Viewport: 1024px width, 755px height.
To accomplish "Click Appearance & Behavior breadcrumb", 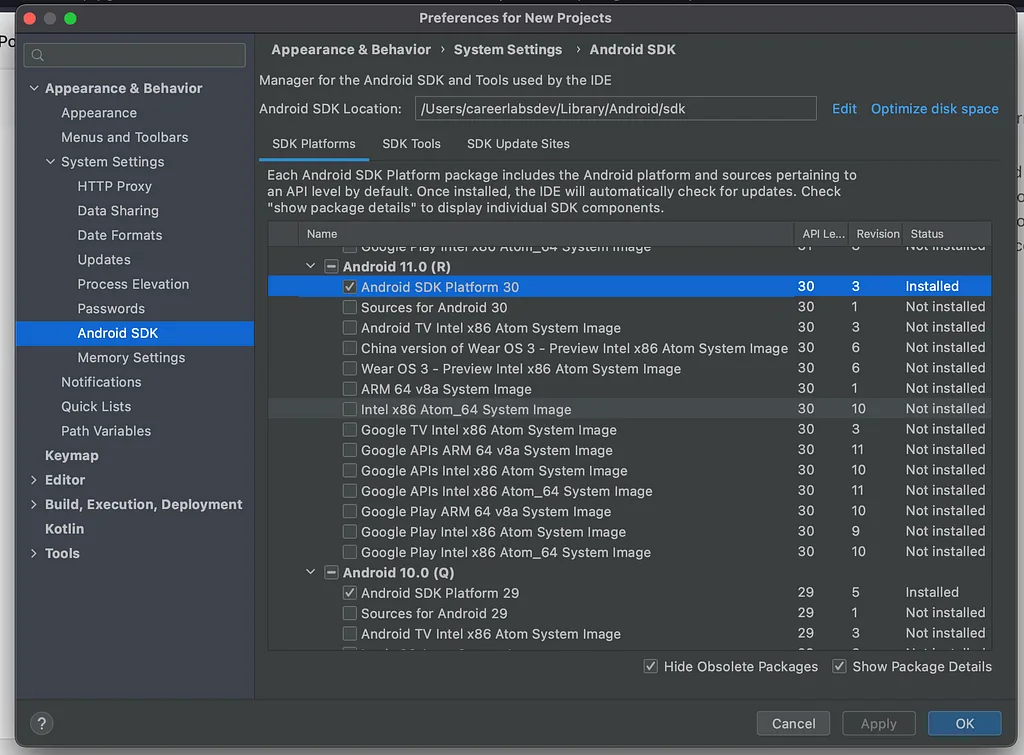I will 351,50.
